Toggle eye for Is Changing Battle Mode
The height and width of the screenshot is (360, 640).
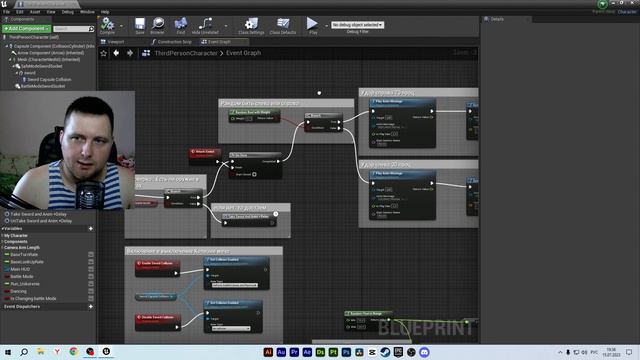(91, 299)
